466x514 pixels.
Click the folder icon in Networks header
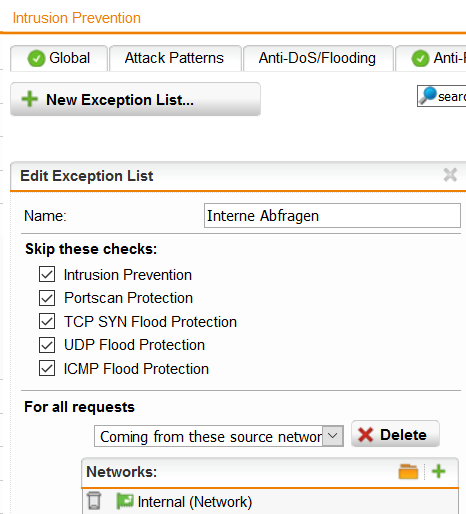coord(408,472)
